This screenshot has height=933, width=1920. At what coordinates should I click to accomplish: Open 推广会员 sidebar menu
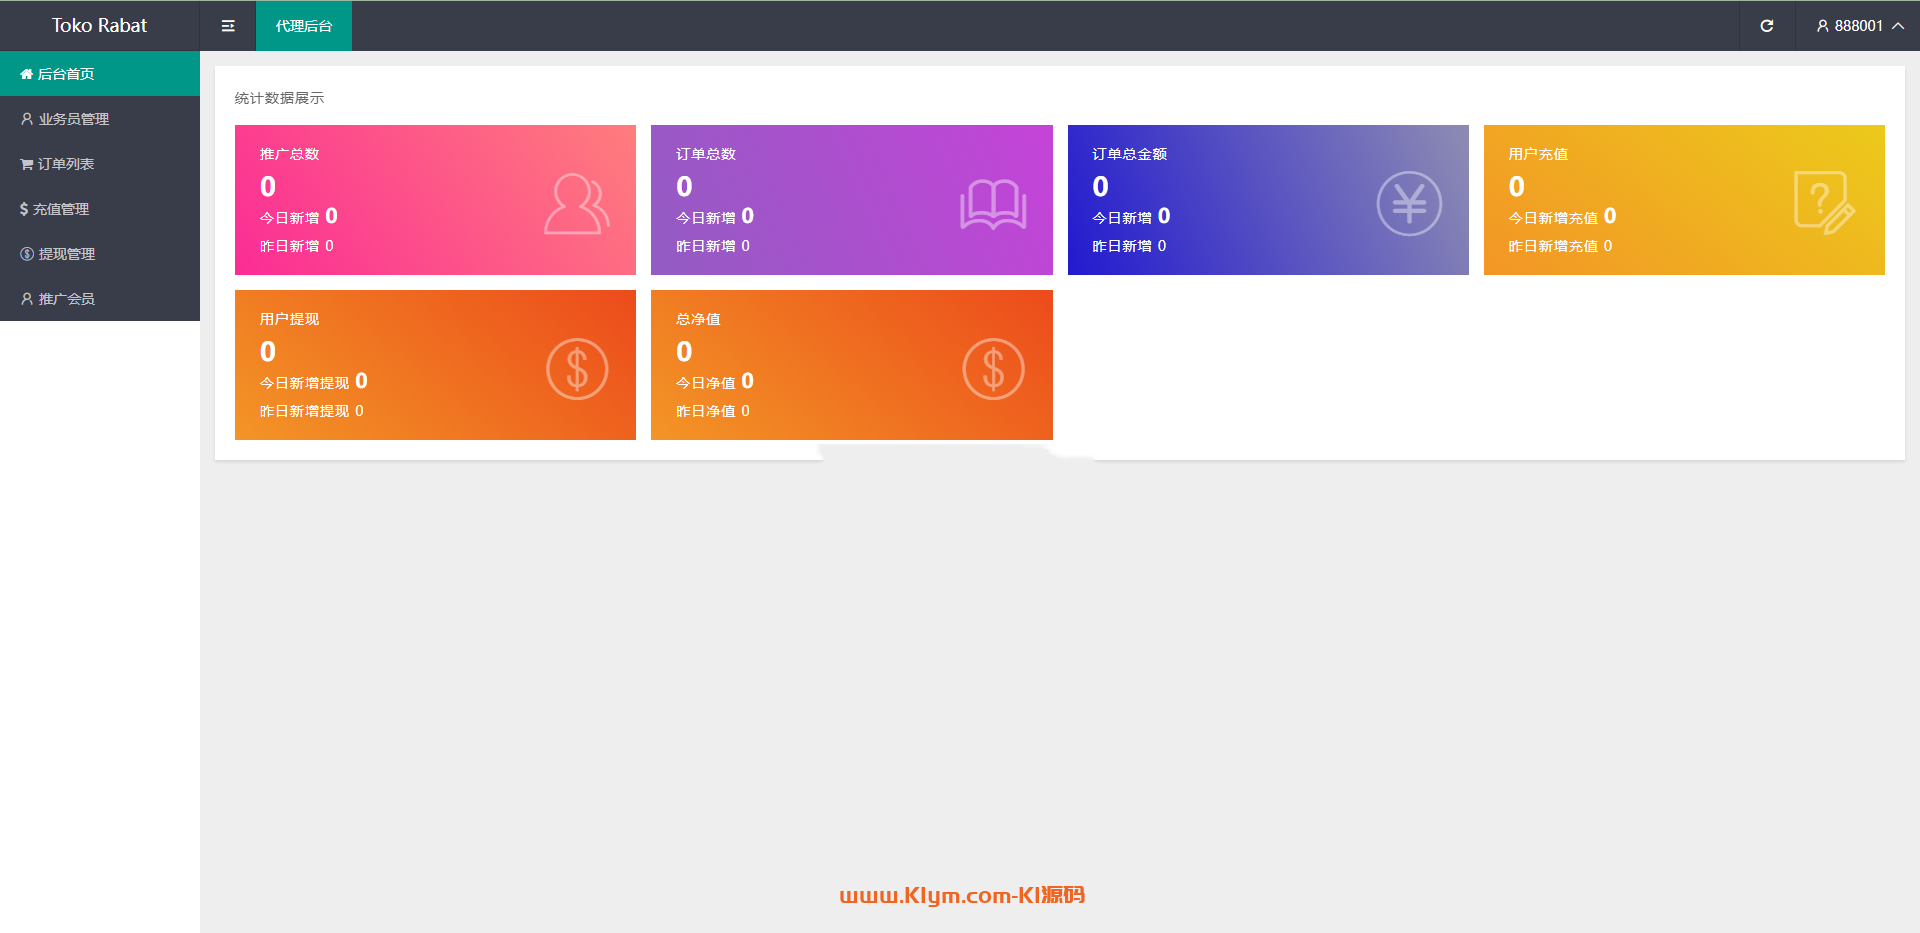100,299
